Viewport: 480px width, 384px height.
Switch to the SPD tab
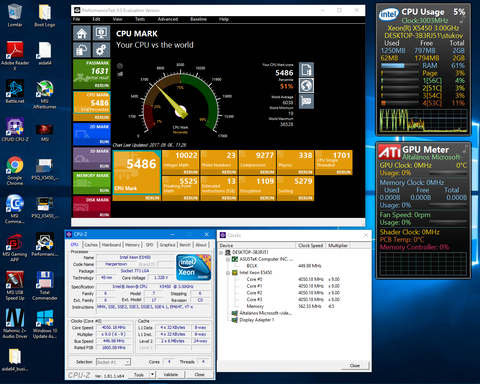pos(150,245)
